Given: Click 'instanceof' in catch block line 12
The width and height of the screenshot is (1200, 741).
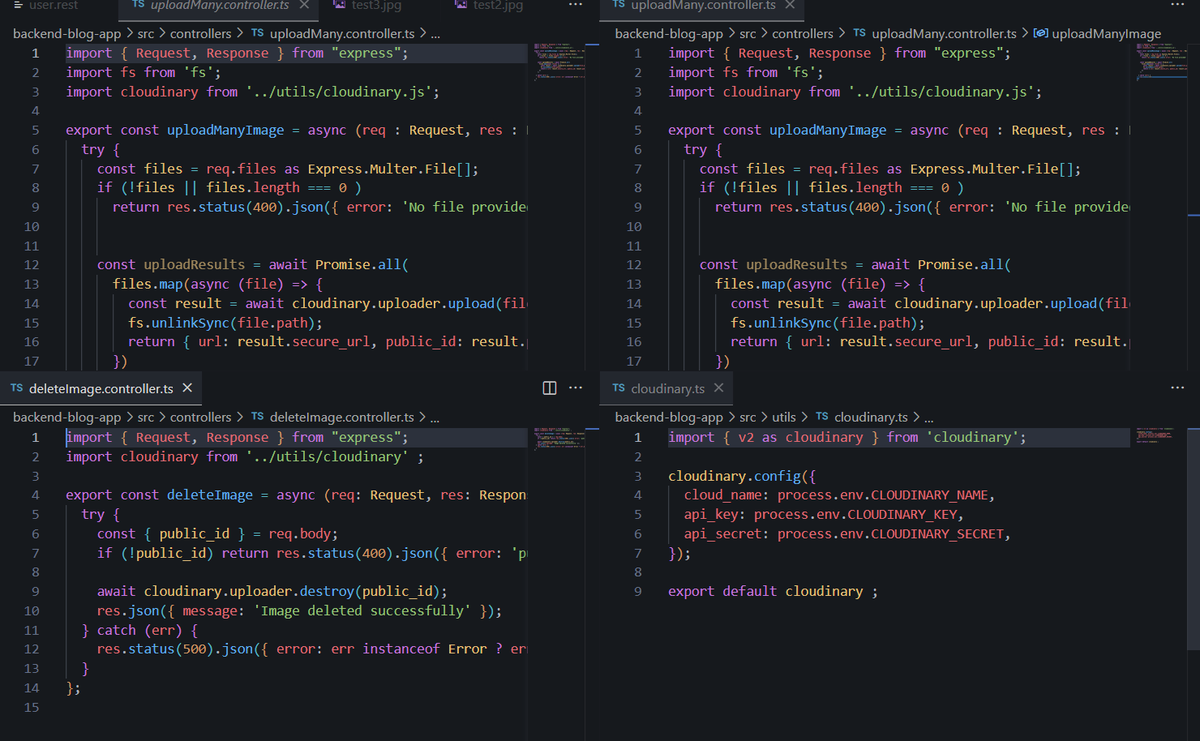Looking at the screenshot, I should click(401, 648).
